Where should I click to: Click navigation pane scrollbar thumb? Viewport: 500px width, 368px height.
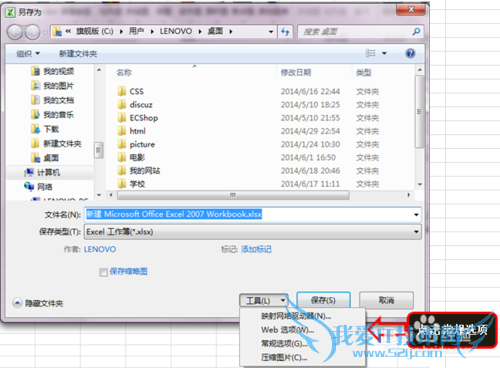(x=98, y=150)
